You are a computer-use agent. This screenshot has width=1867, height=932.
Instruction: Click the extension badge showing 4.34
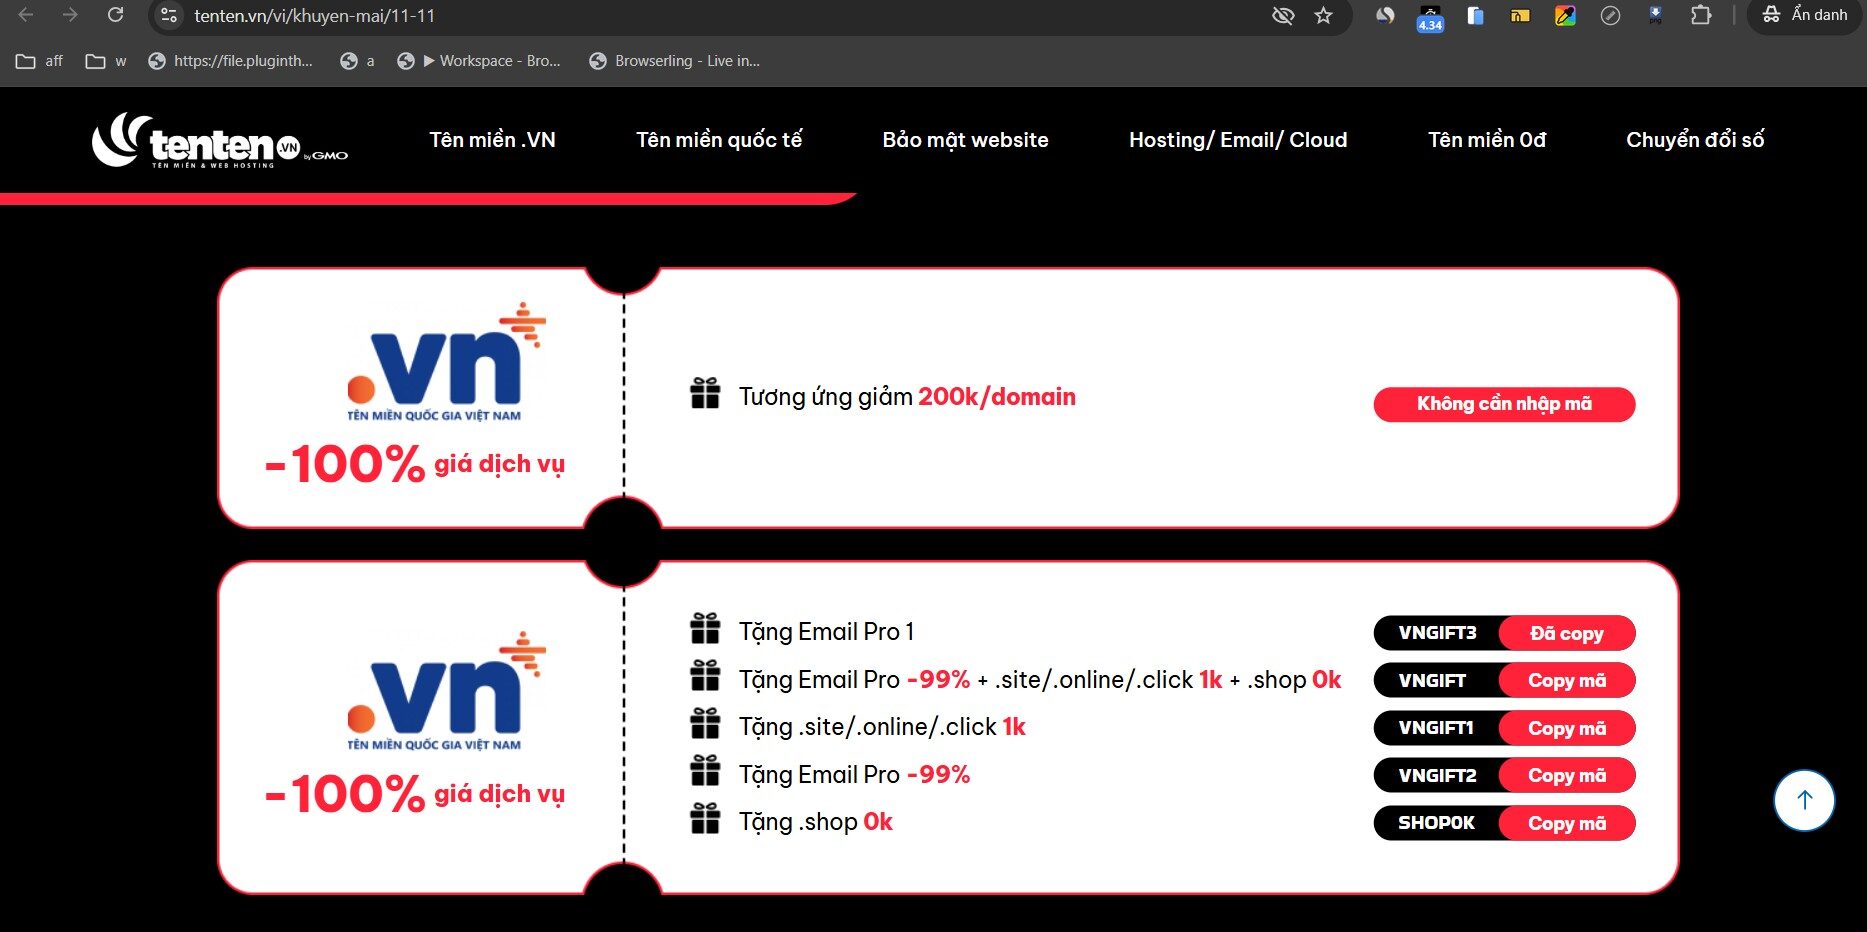point(1429,16)
